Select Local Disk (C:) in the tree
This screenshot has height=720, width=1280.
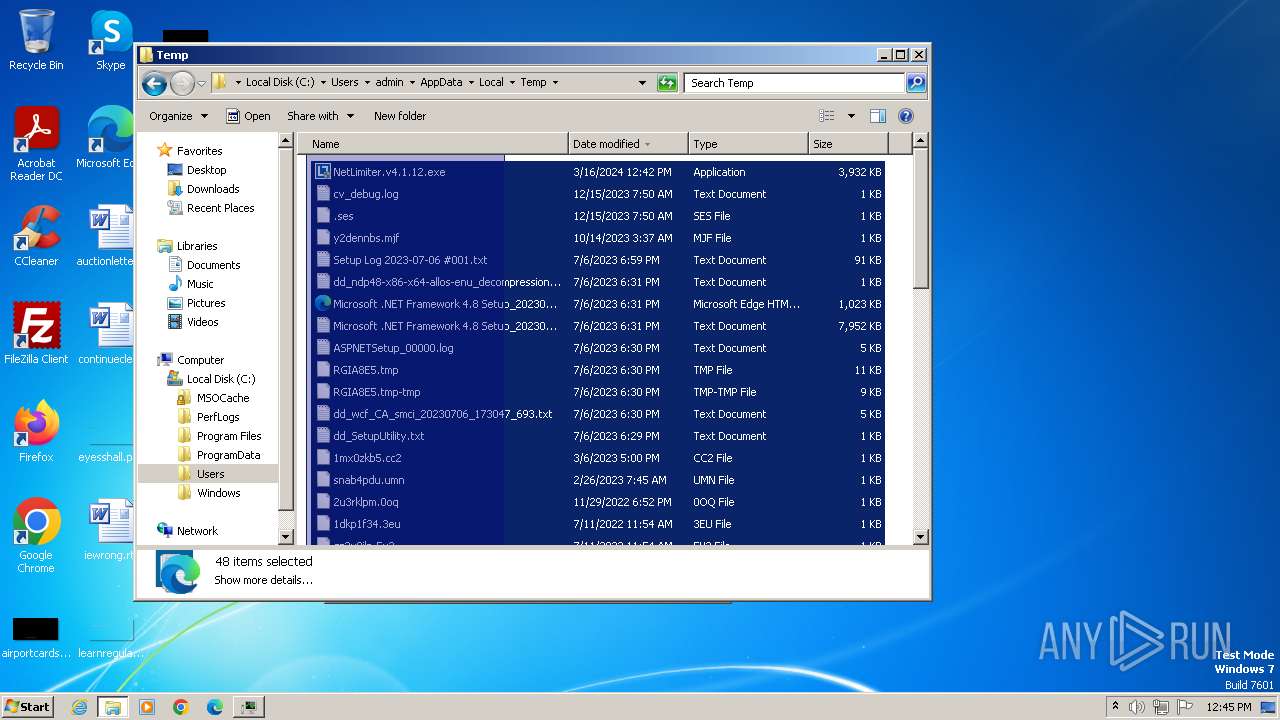221,379
